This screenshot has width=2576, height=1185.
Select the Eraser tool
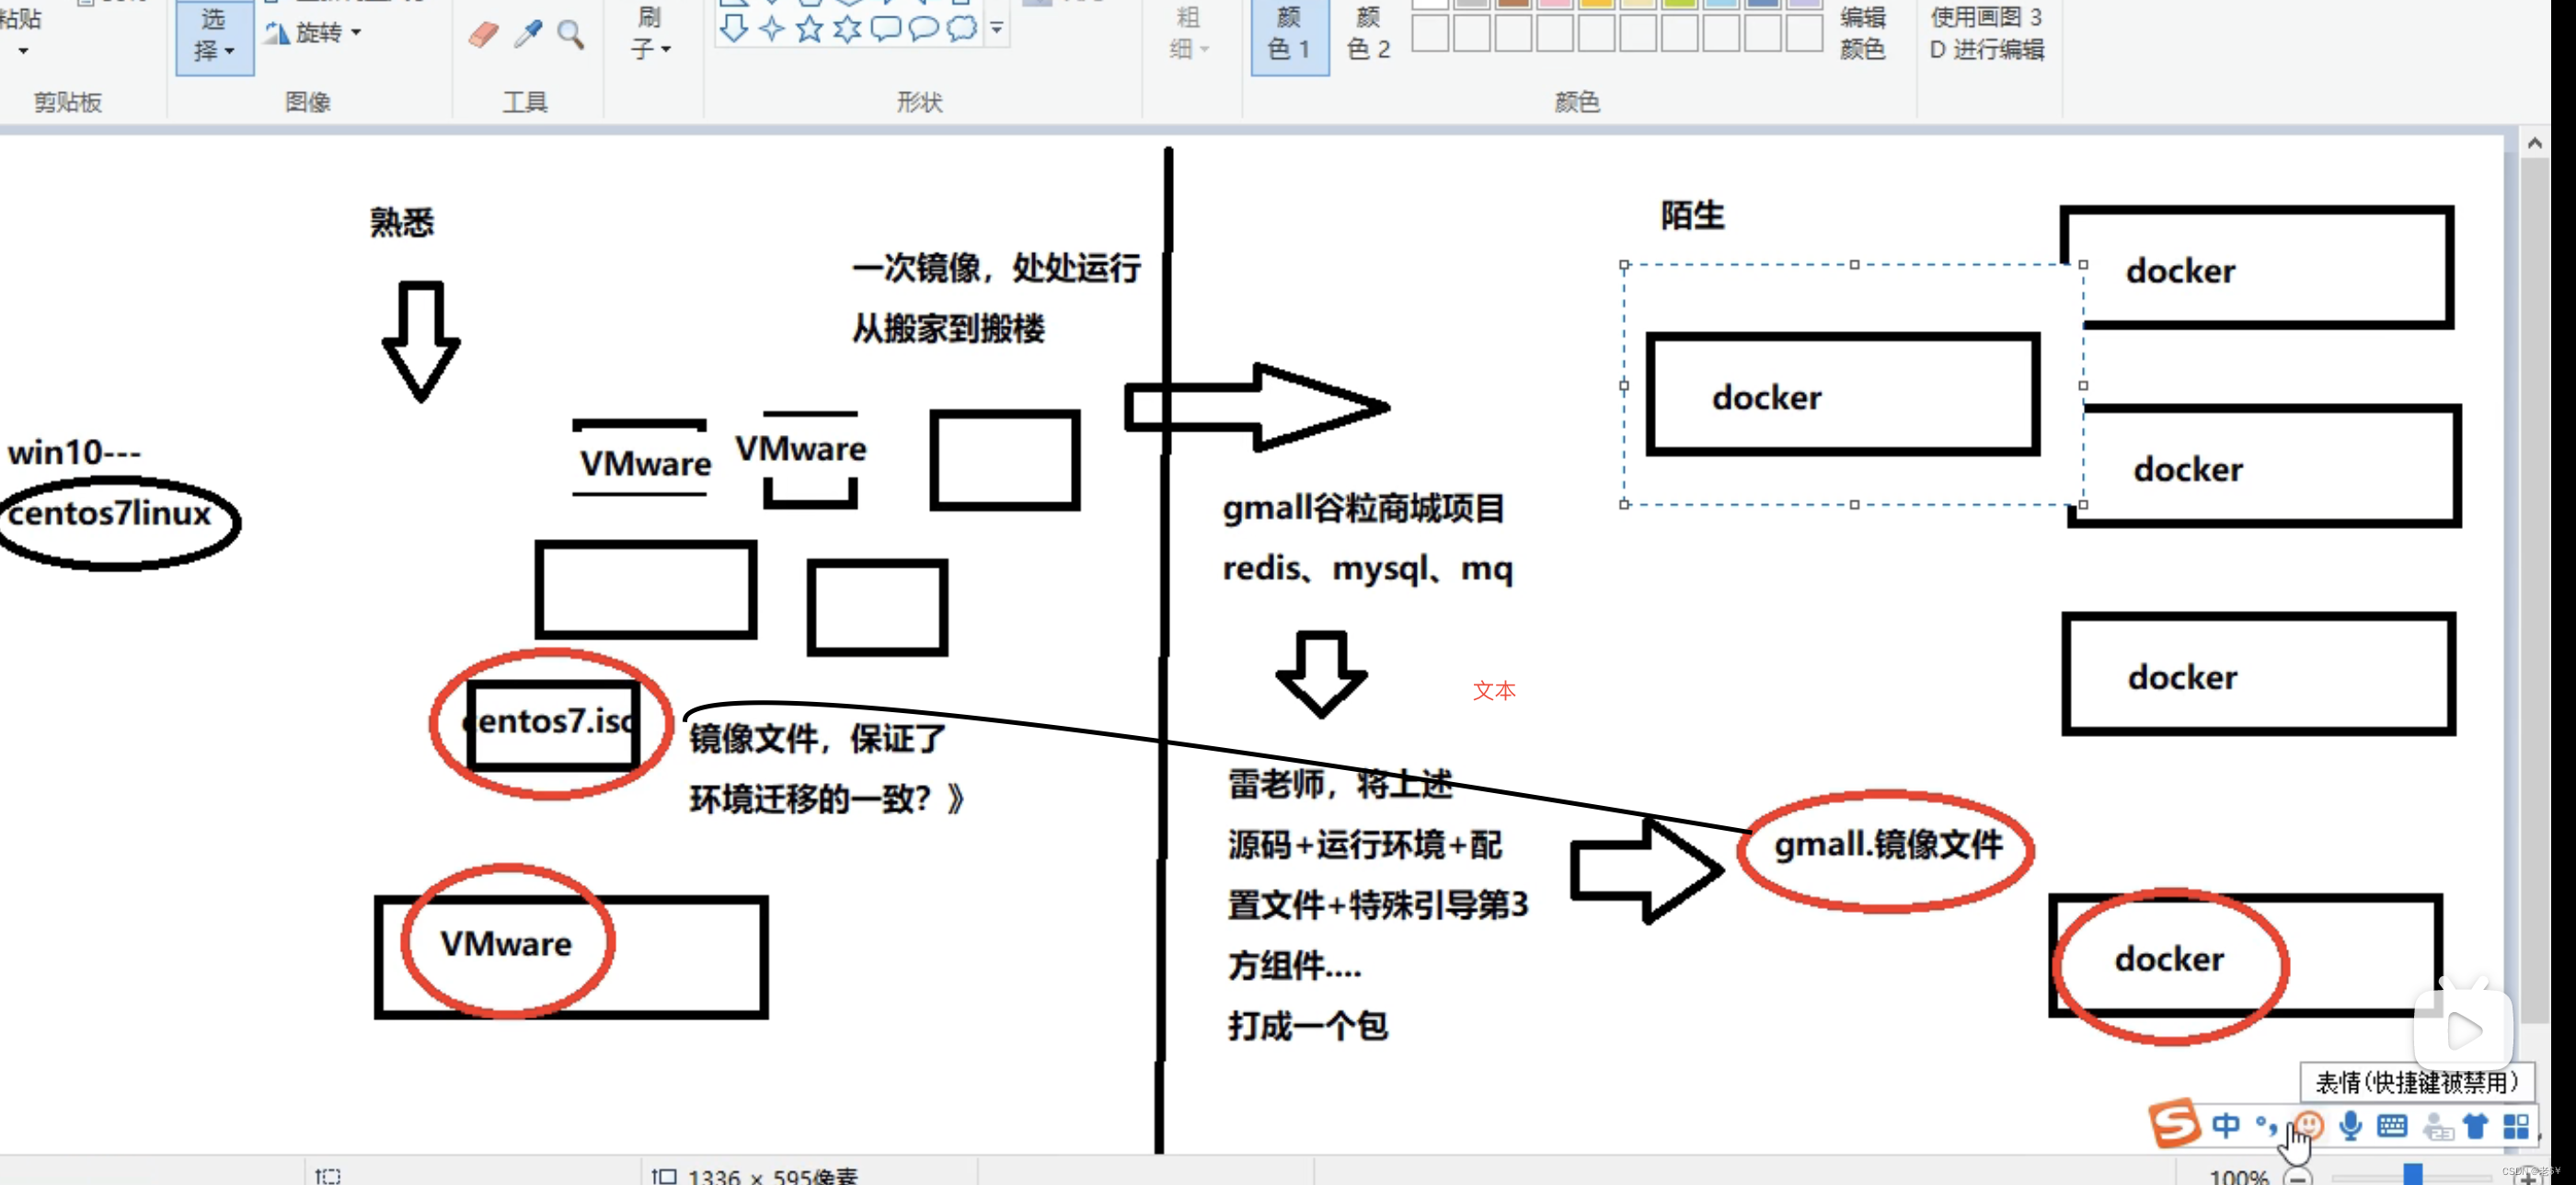(483, 35)
